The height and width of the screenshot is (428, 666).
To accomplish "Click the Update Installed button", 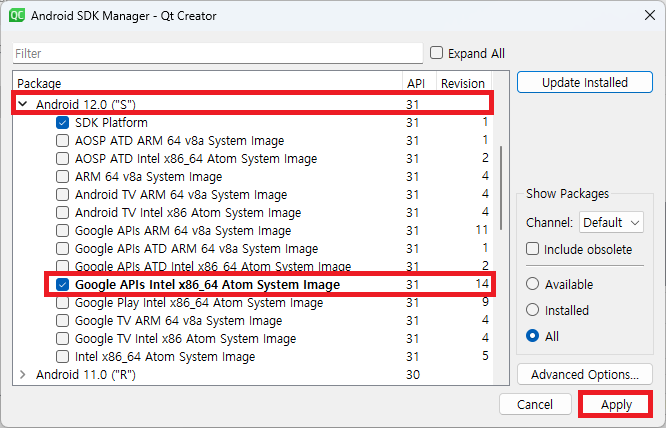I will point(584,82).
